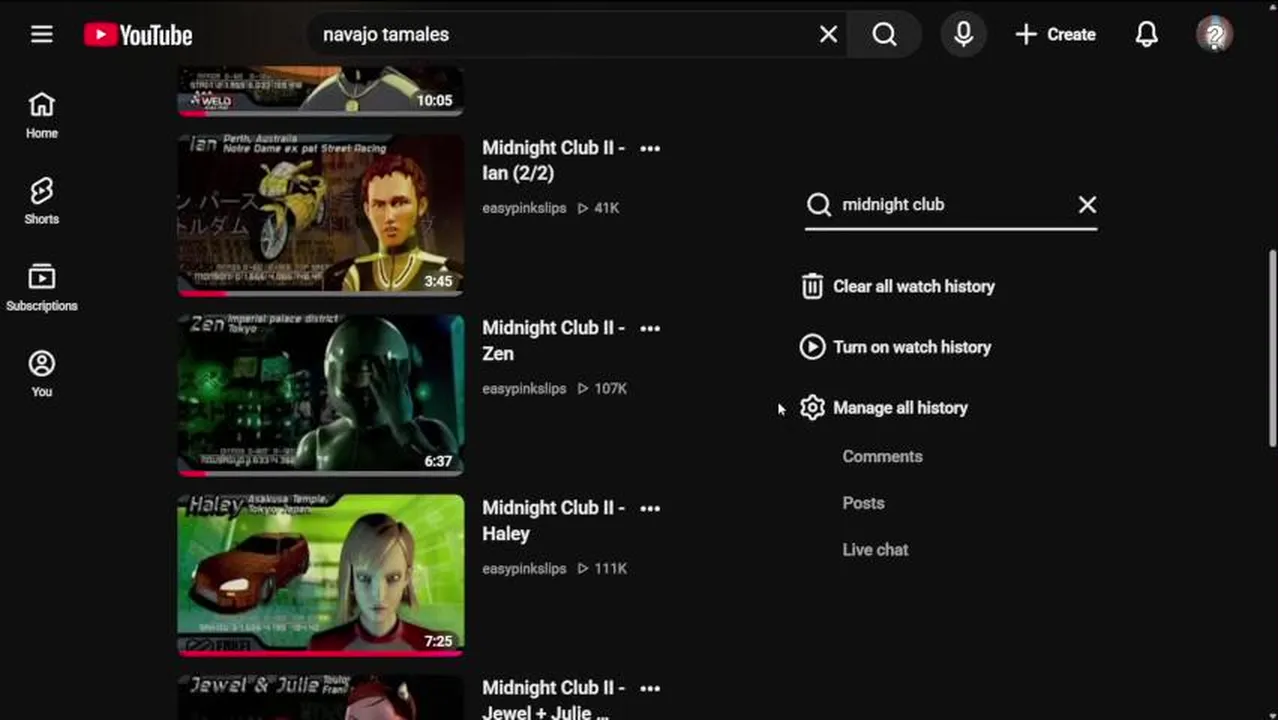Open the Live chat history link
Image resolution: width=1278 pixels, height=720 pixels.
point(875,550)
